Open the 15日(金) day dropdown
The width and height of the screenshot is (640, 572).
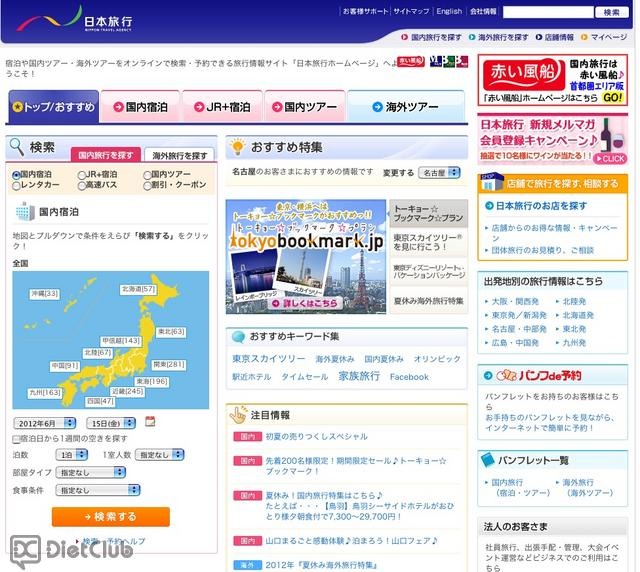111,423
